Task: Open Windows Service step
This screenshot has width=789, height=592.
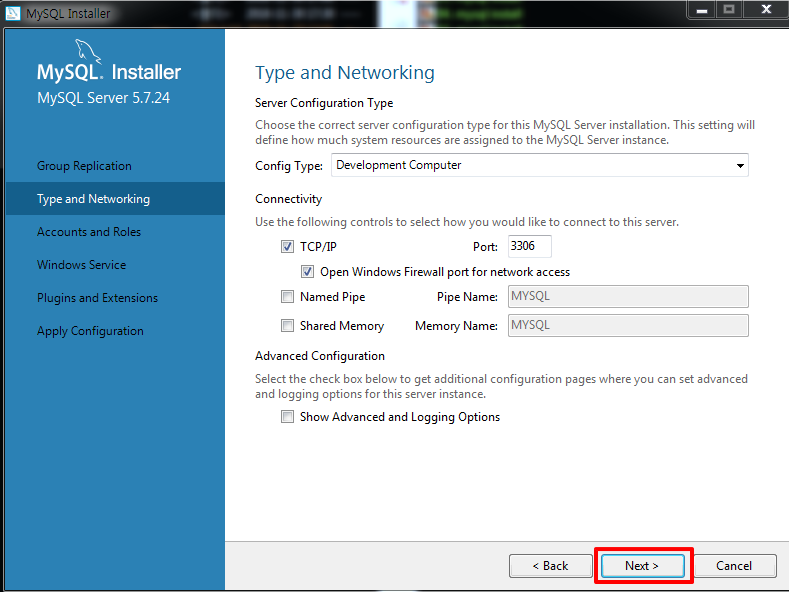Action: pos(115,265)
